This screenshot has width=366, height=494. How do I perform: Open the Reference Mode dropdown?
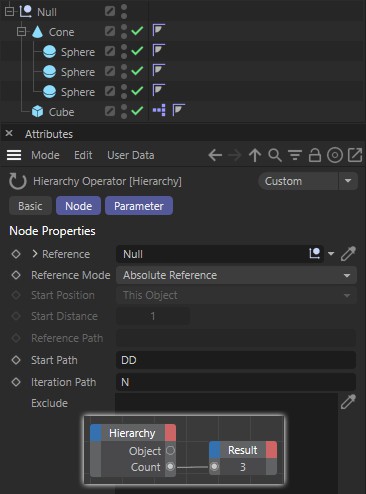pyautogui.click(x=236, y=275)
